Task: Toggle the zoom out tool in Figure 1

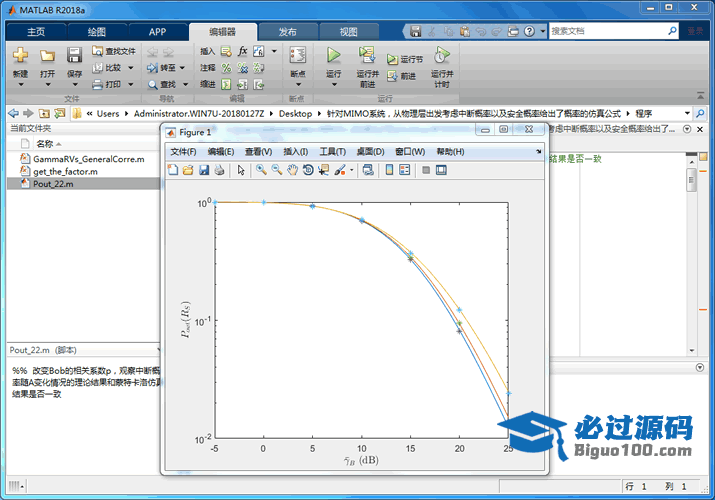Action: point(277,170)
